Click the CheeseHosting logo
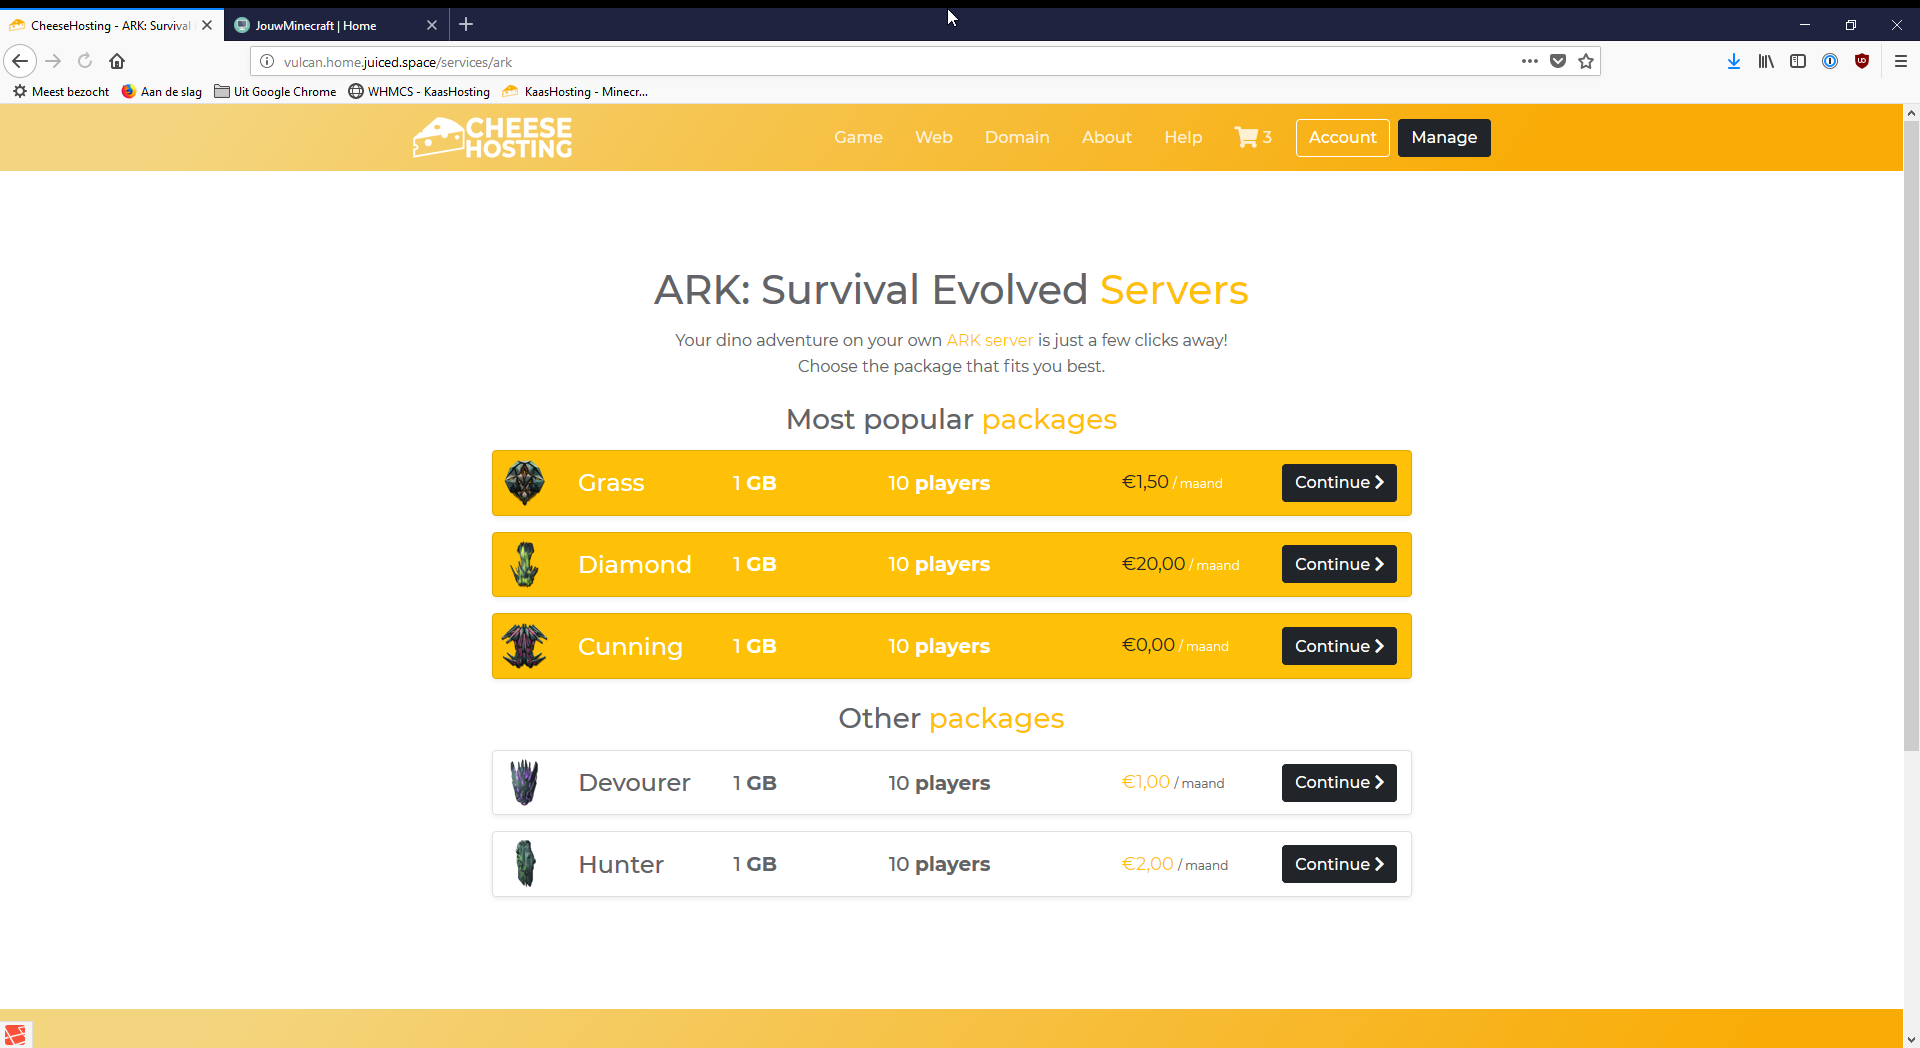 (492, 138)
